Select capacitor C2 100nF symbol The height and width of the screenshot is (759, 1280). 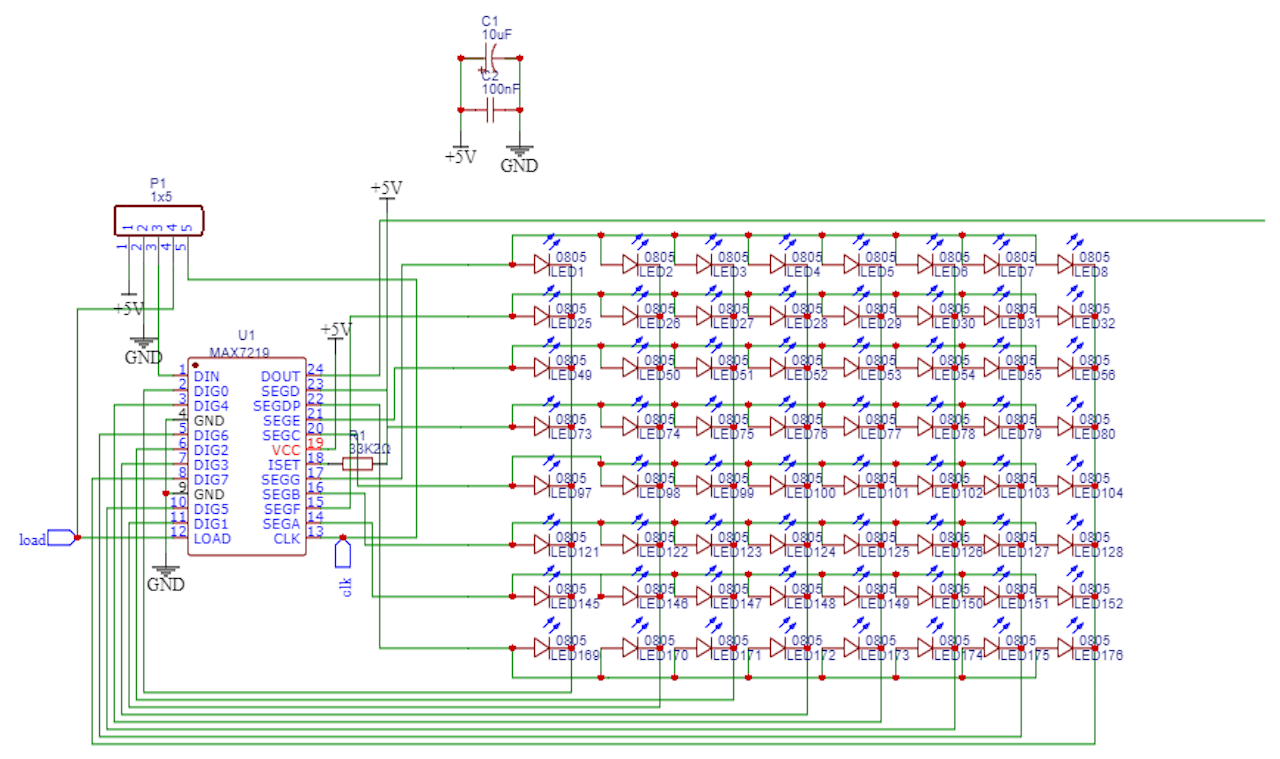point(490,110)
